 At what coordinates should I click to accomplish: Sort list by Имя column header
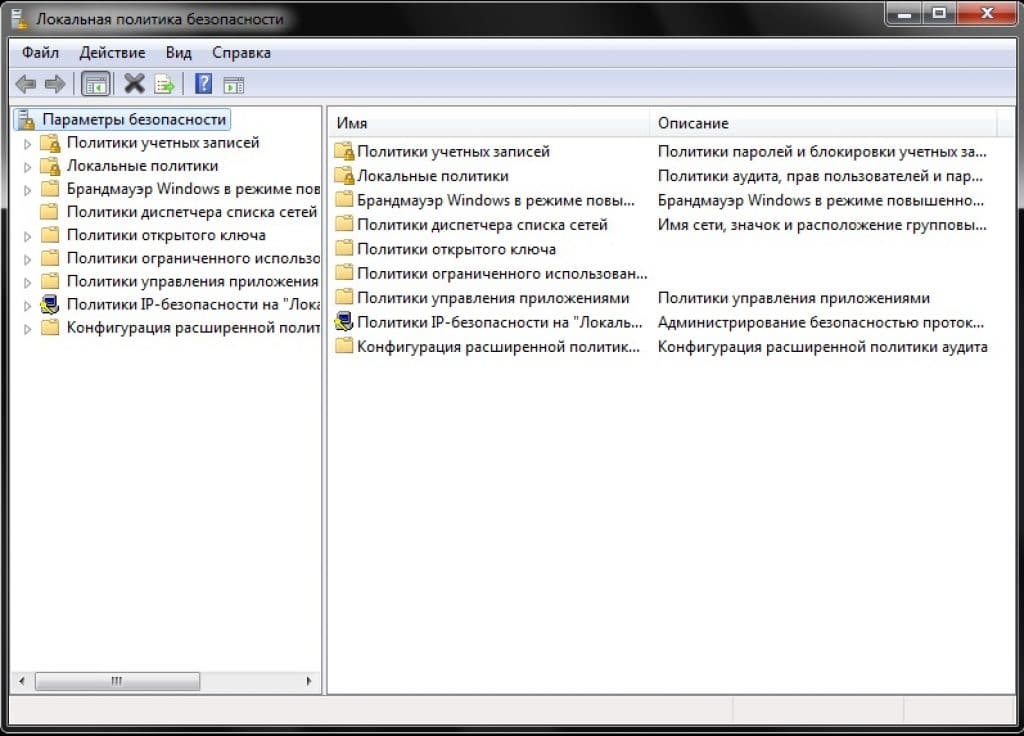coord(488,123)
